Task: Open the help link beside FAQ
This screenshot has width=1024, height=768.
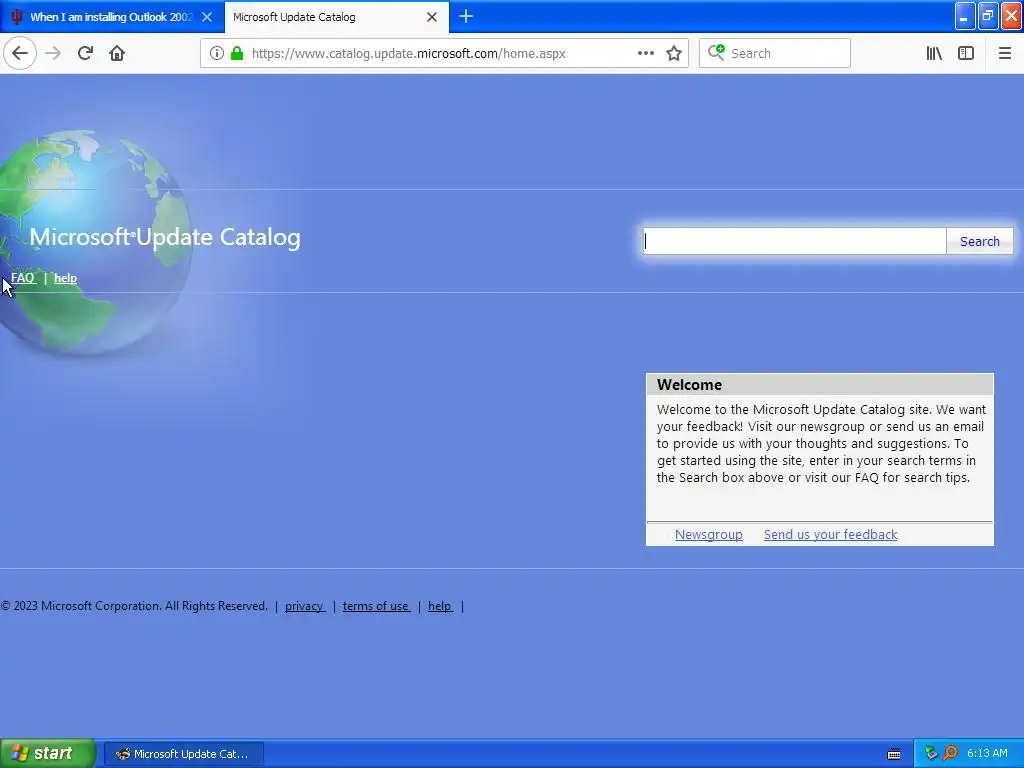Action: pyautogui.click(x=65, y=278)
